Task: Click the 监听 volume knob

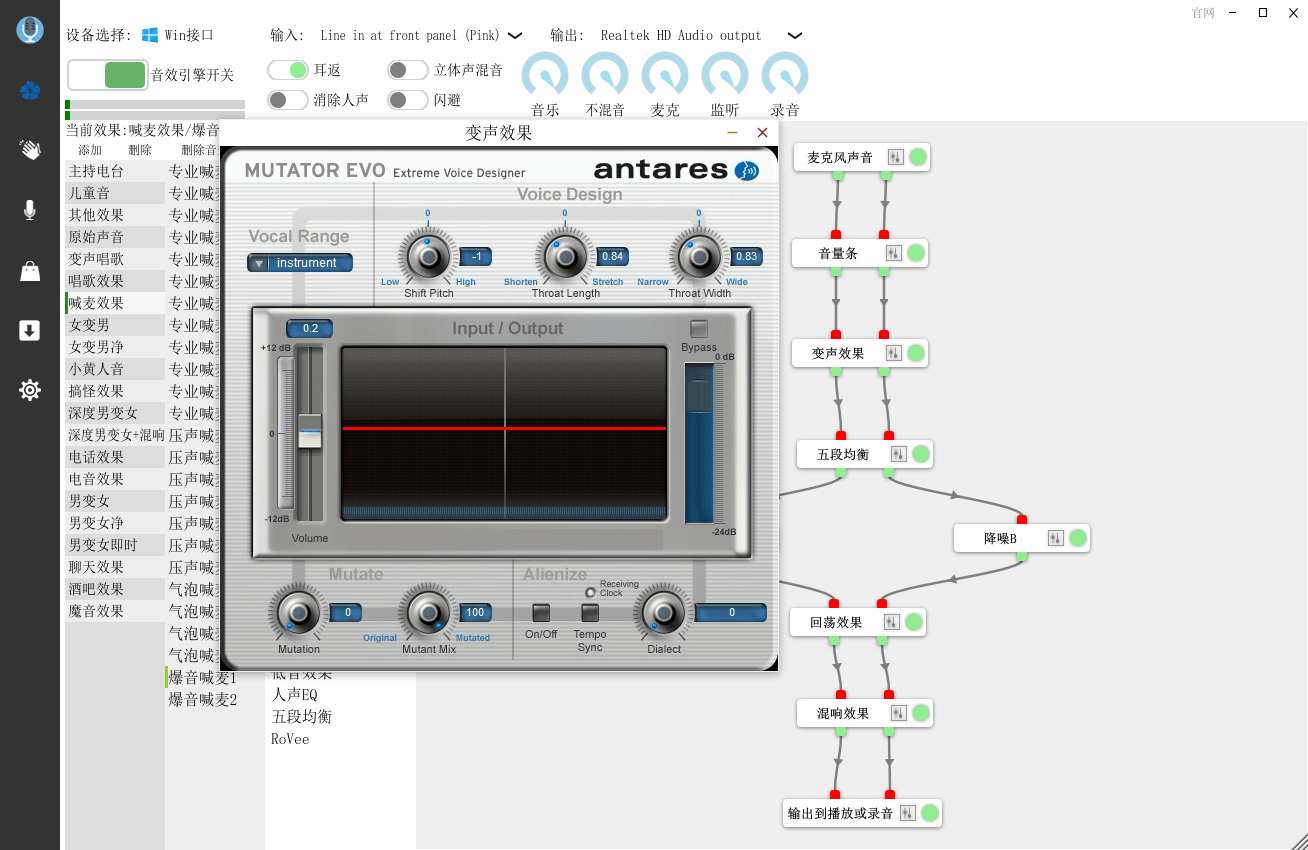Action: pyautogui.click(x=725, y=76)
